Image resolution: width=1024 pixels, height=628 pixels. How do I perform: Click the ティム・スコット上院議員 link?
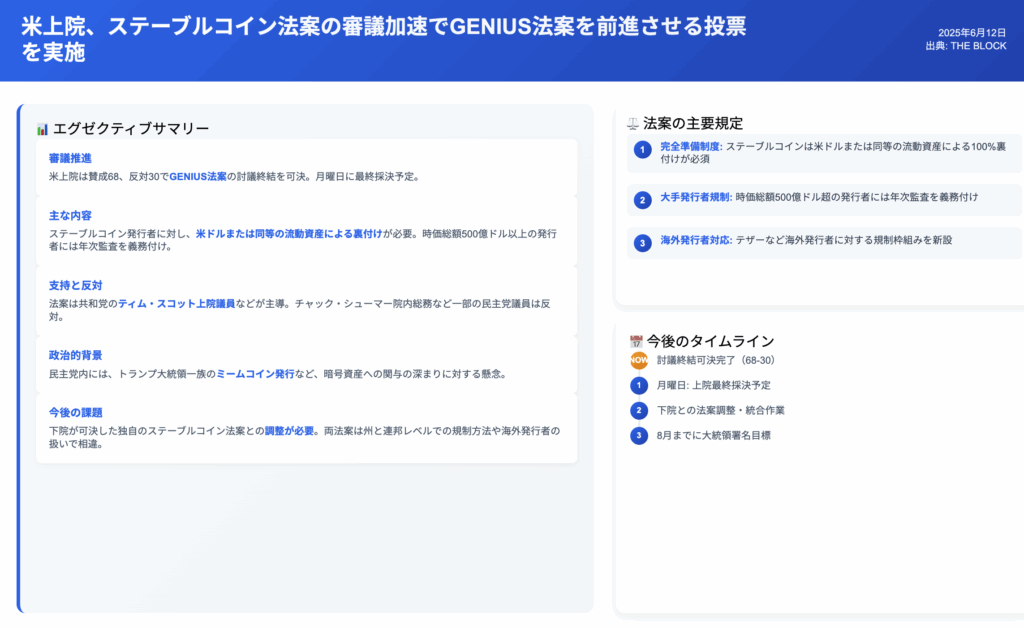pyautogui.click(x=176, y=304)
